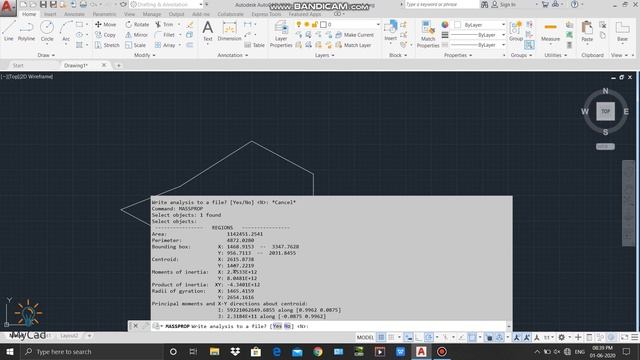Expand the Annotation panel
Viewport: 640px width, 360px height.
[x=233, y=55]
